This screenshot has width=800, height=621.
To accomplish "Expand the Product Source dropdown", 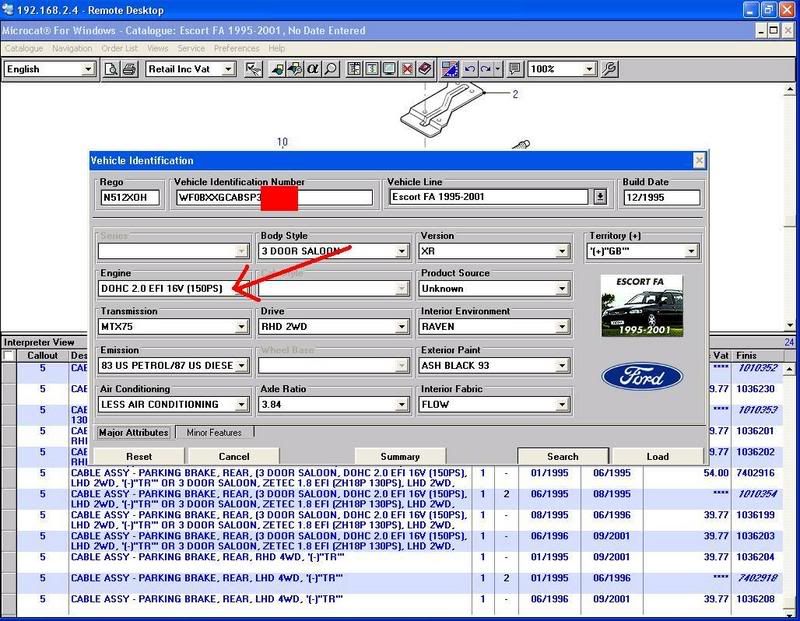I will point(562,289).
